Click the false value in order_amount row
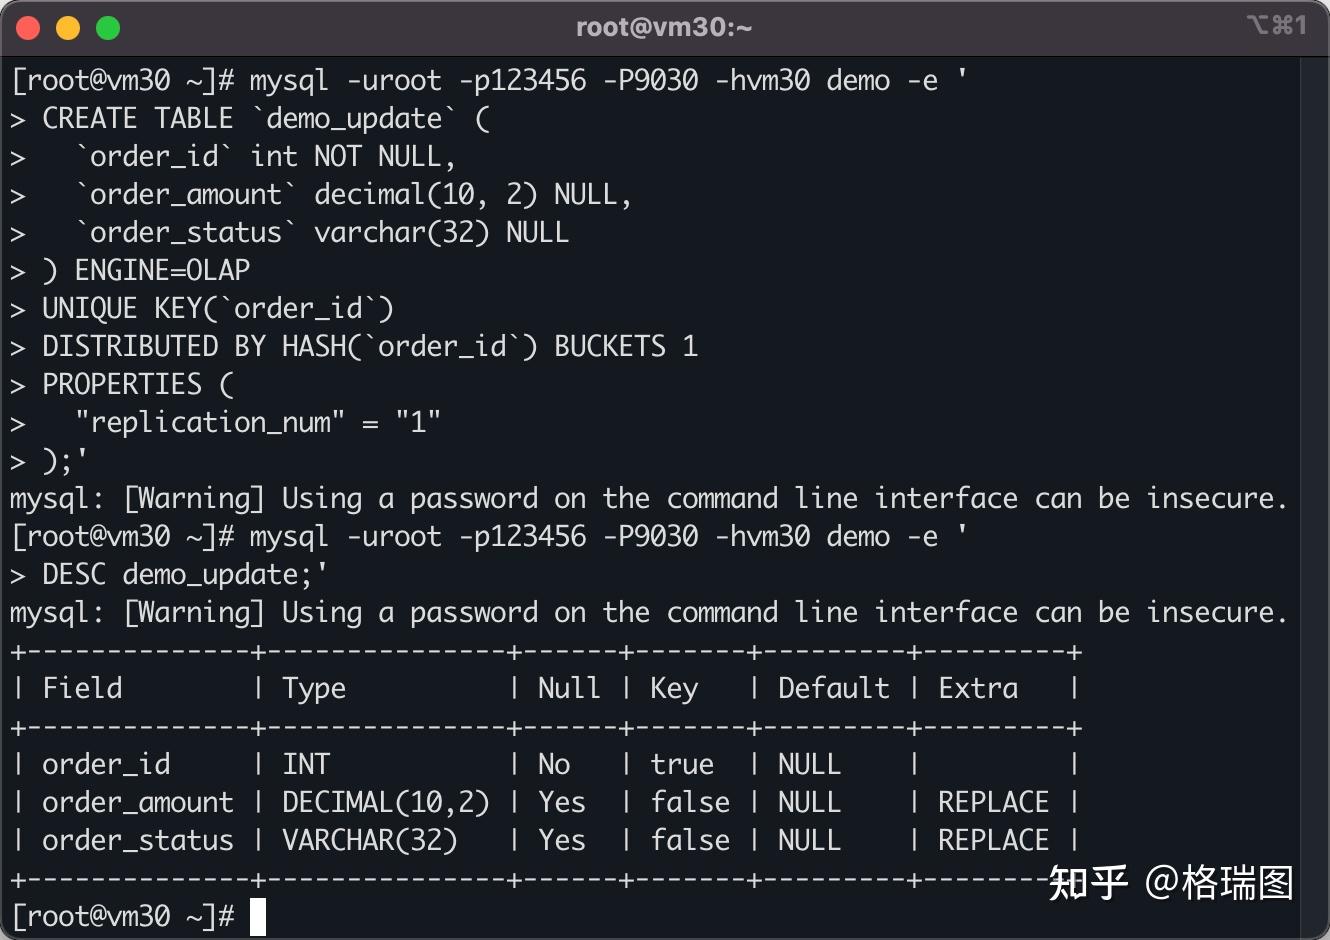 coord(690,801)
